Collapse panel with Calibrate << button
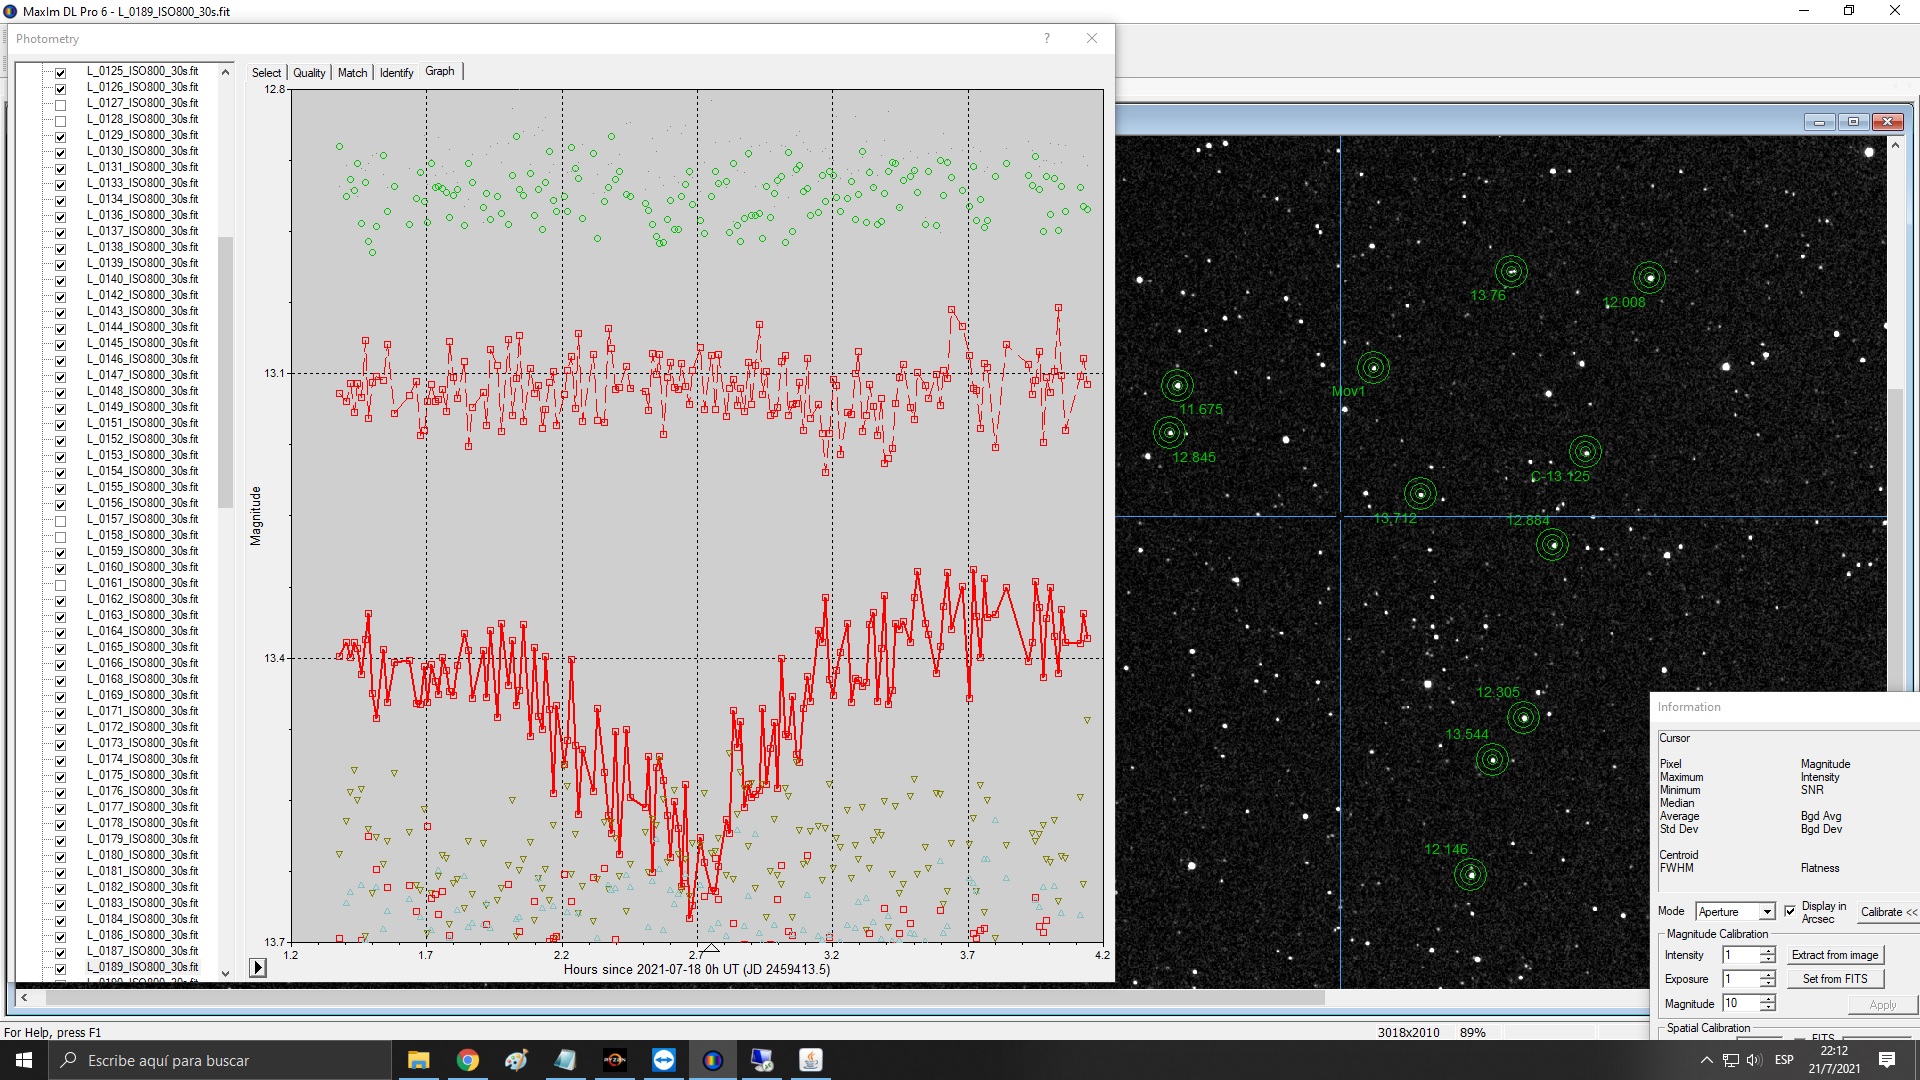 point(1888,911)
